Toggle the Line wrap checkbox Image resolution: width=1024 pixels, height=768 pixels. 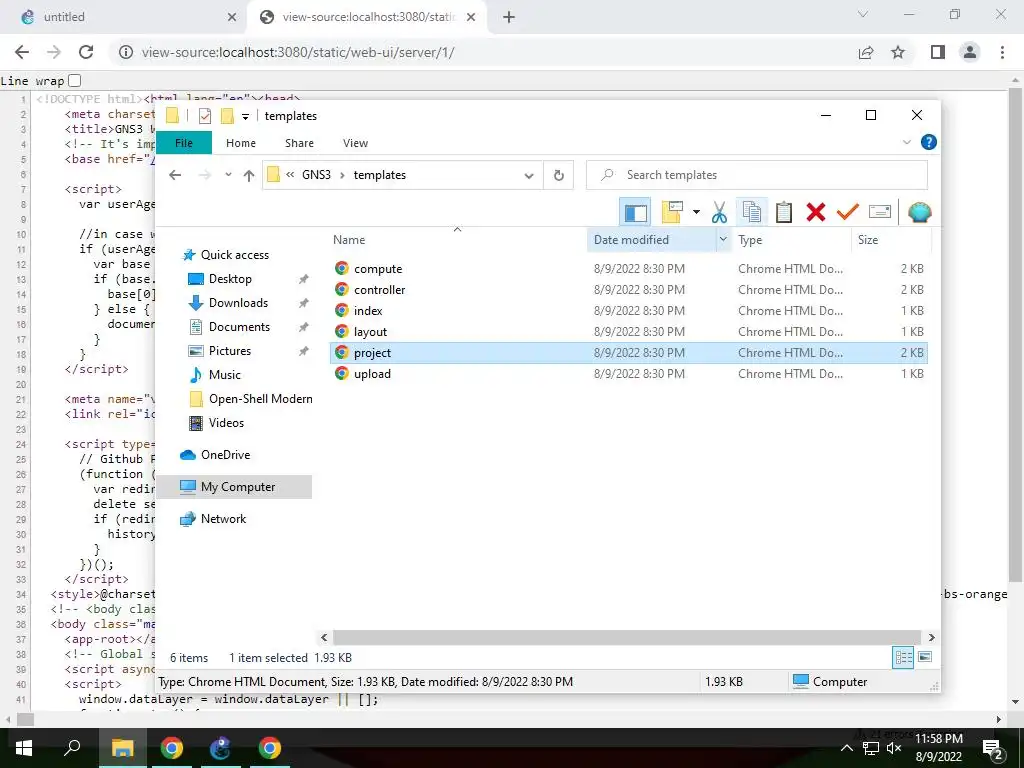pos(74,81)
